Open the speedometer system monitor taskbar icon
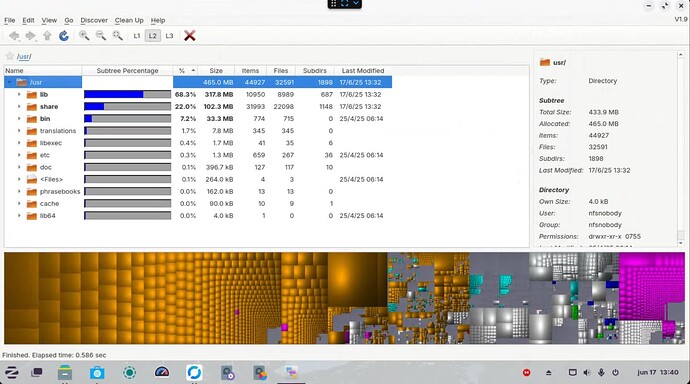 162,373
